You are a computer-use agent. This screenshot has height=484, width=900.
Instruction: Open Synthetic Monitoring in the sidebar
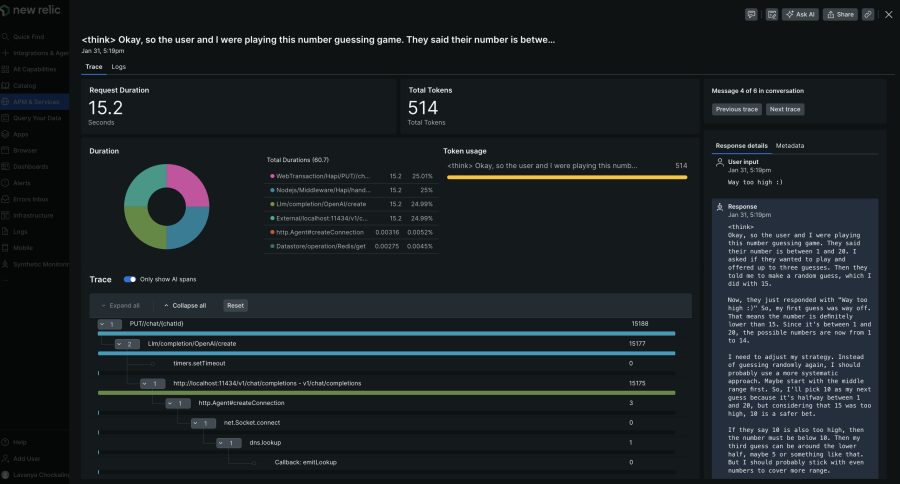click(x=34, y=264)
